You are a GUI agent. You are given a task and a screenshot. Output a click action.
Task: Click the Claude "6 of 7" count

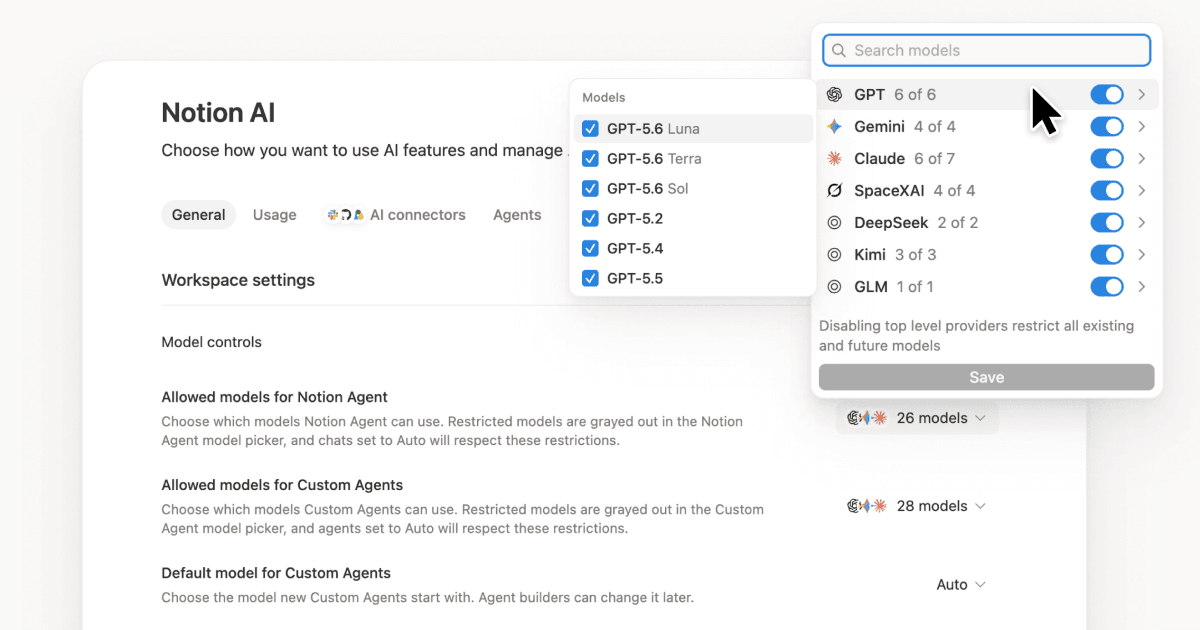pos(934,159)
